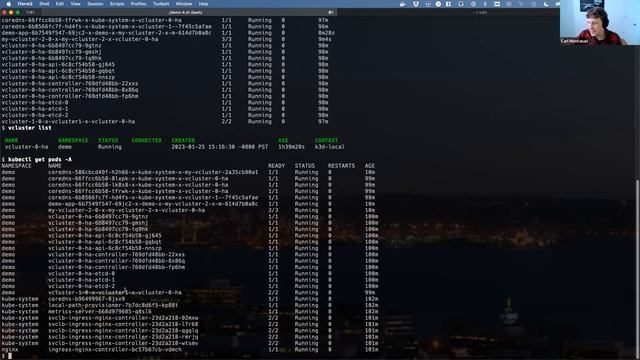Click the '2023-01-25 15:16:30 -0800 PST' timestamp

pyautogui.click(x=220, y=147)
